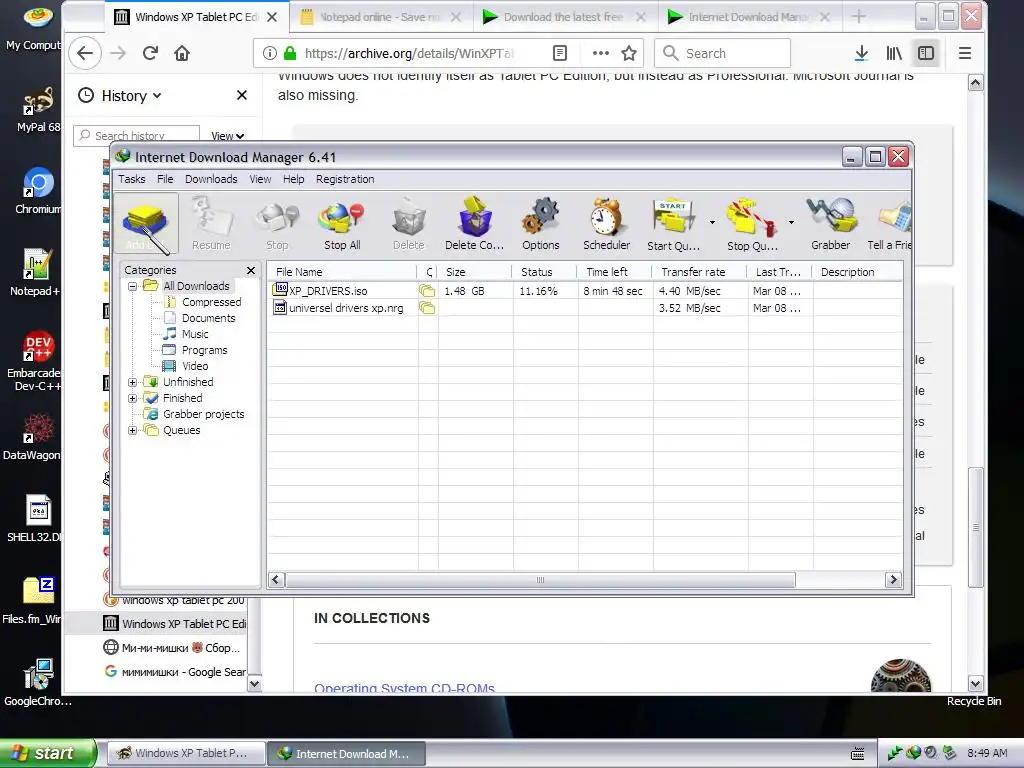Open Firefox library icon
The image size is (1024, 768).
click(x=894, y=54)
